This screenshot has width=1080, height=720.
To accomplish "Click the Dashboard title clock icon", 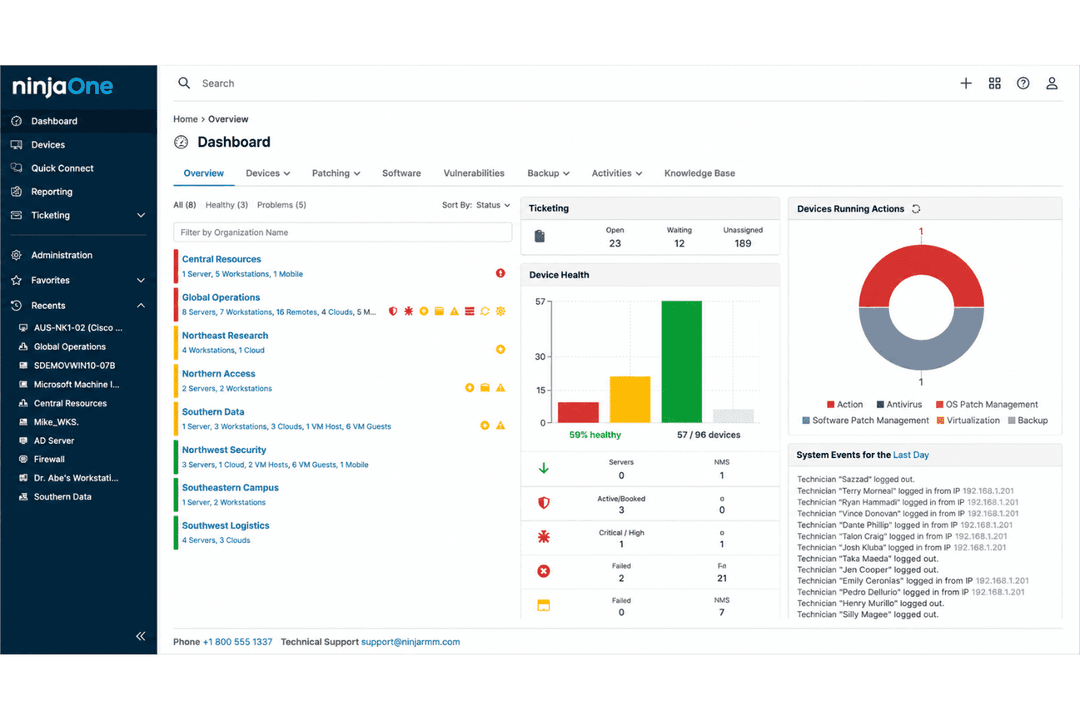I will [x=181, y=142].
